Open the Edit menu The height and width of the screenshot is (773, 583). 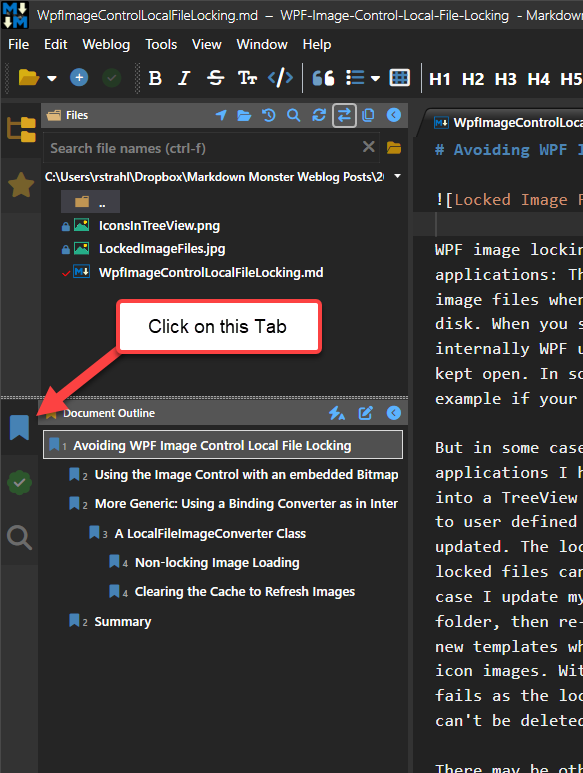click(56, 44)
